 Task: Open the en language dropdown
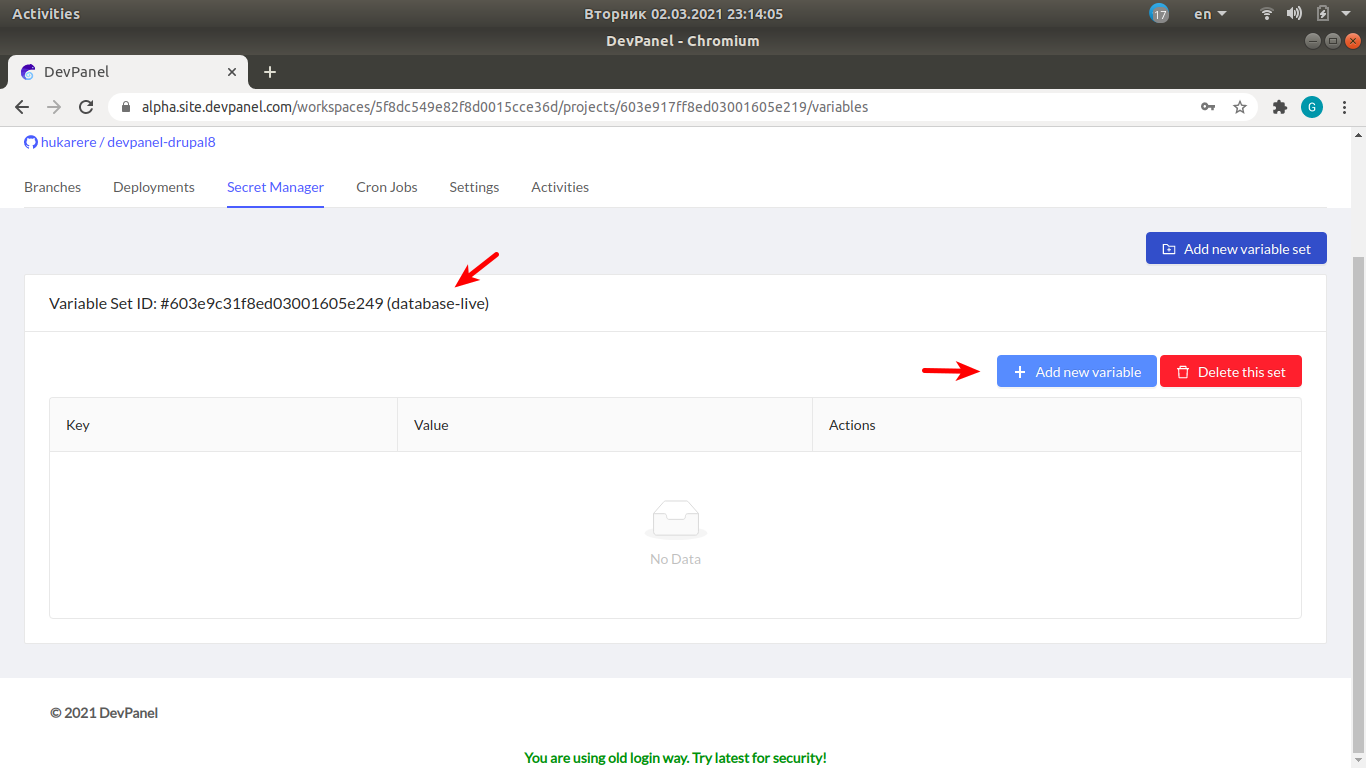1208,13
